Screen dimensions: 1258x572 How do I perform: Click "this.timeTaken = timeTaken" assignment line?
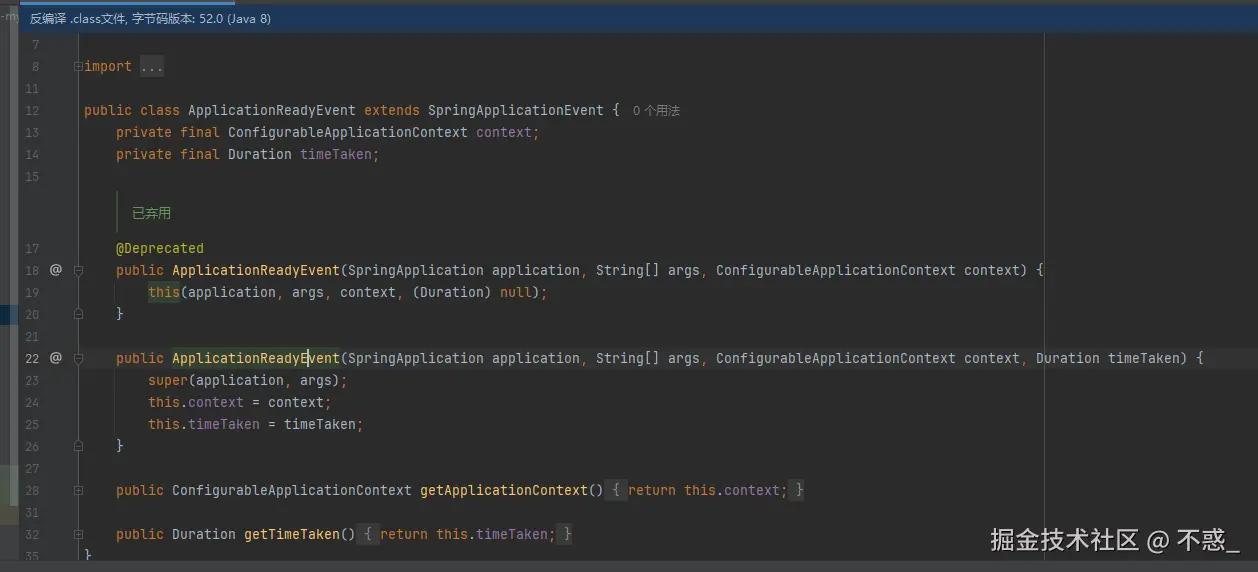click(256, 424)
